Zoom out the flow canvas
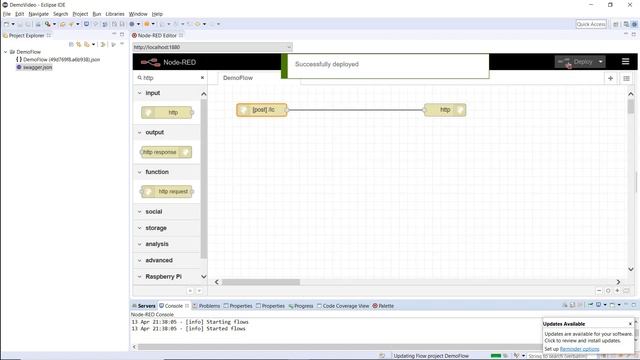The width and height of the screenshot is (640, 360). [x=599, y=291]
